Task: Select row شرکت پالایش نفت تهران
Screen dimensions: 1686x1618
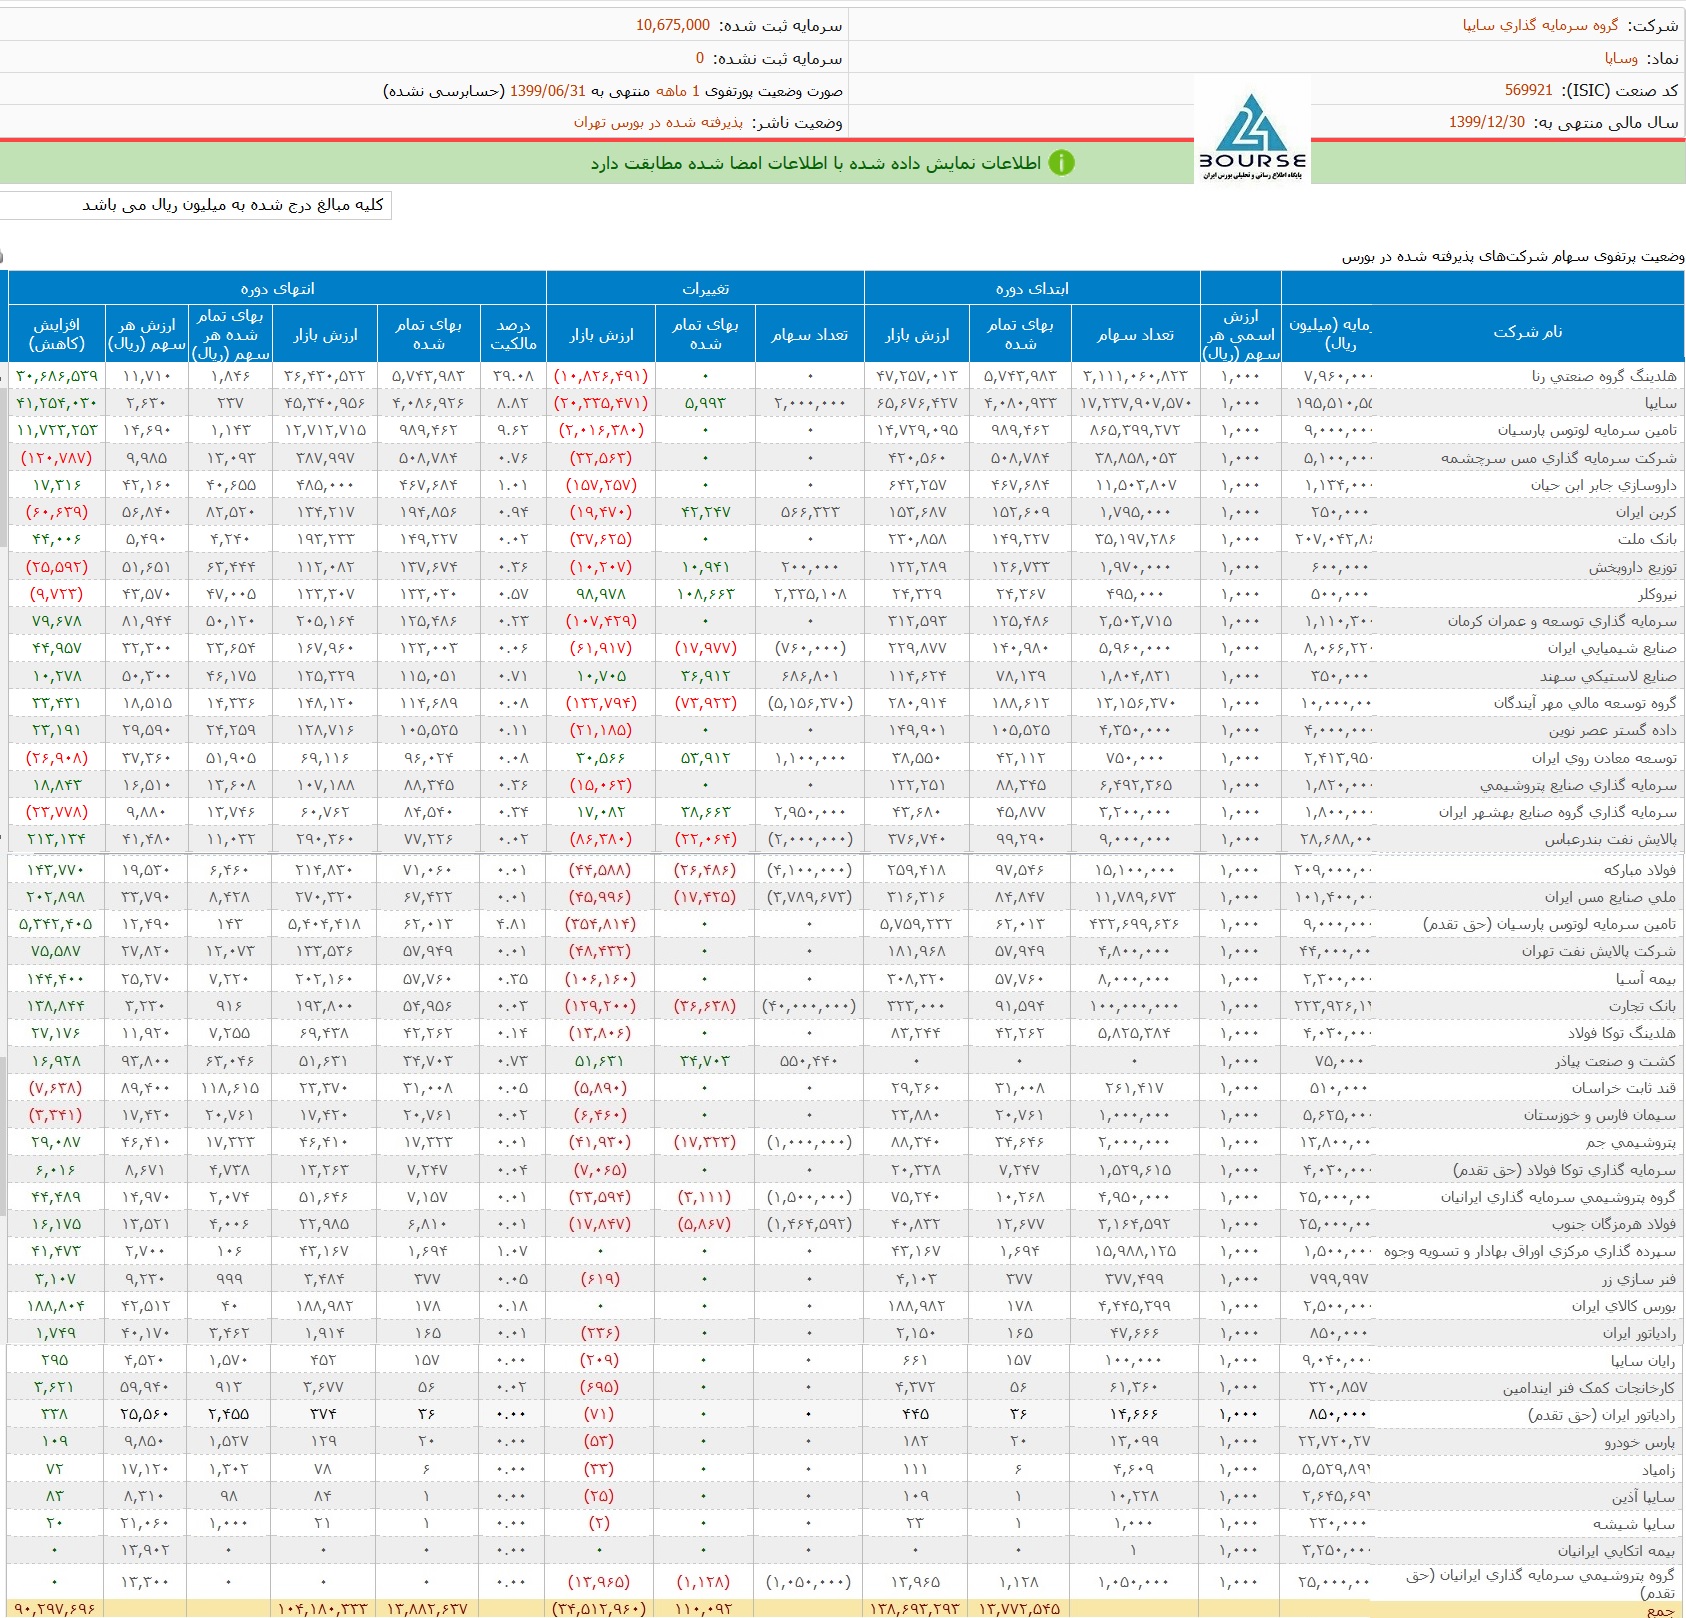Action: click(x=846, y=951)
